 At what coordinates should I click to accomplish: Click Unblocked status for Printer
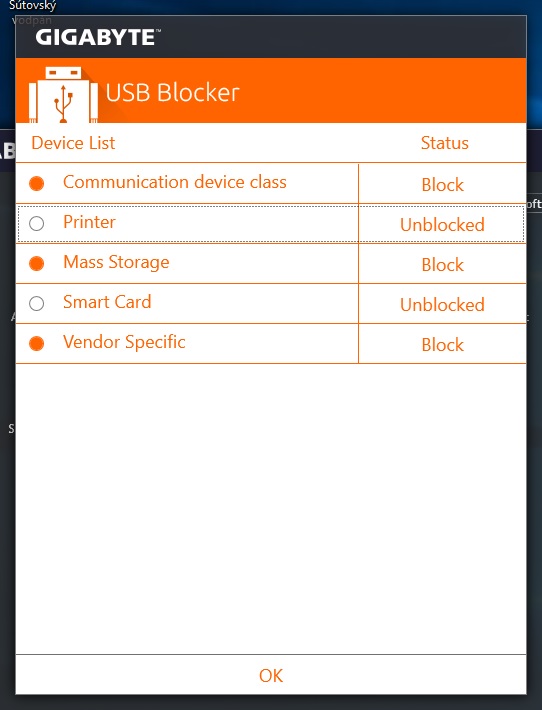tap(442, 225)
